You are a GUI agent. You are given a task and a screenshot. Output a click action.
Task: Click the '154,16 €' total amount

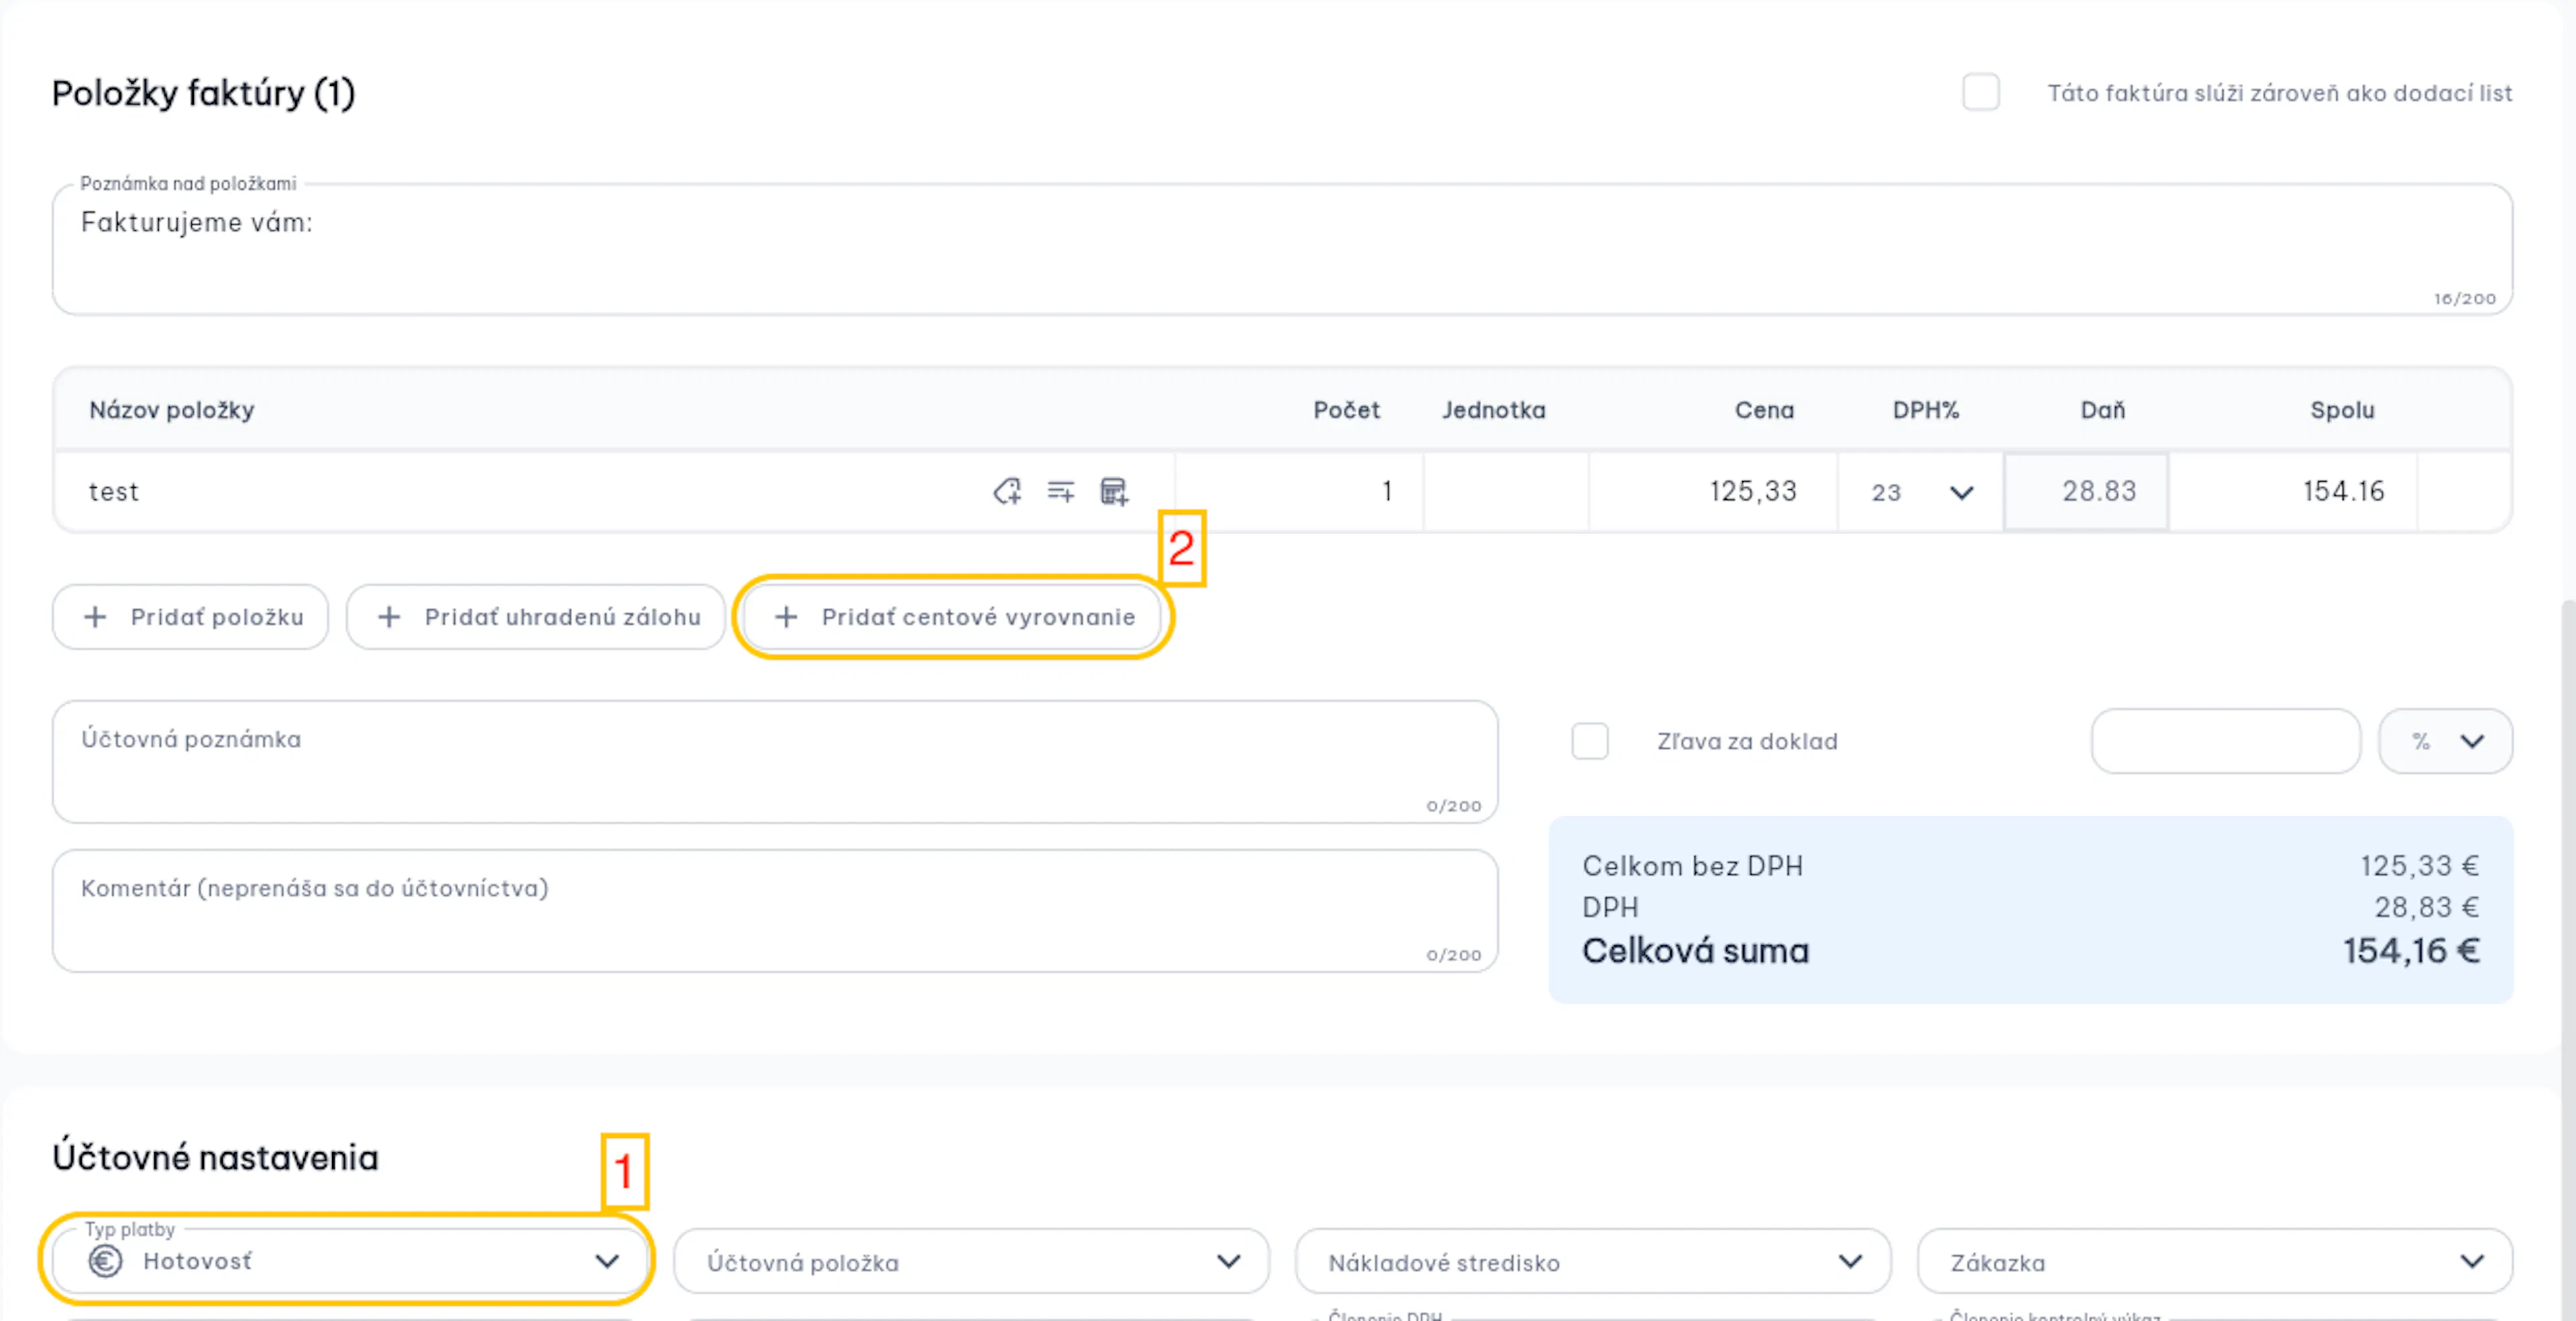coord(2411,950)
